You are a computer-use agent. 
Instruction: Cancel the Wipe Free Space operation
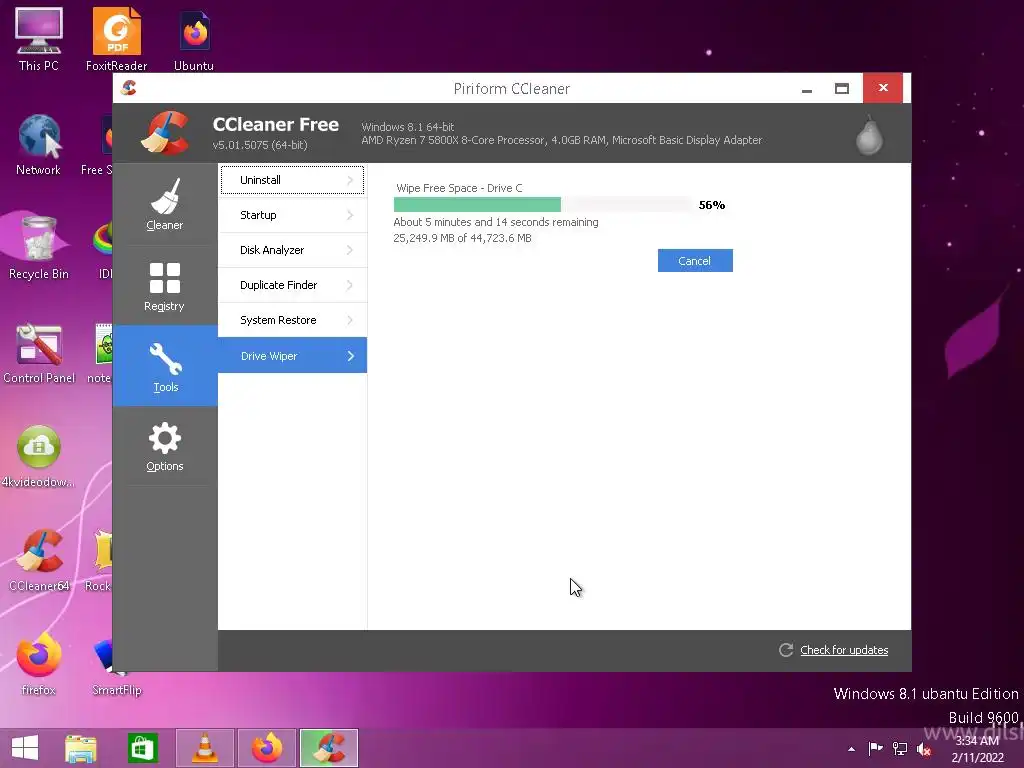tap(695, 261)
